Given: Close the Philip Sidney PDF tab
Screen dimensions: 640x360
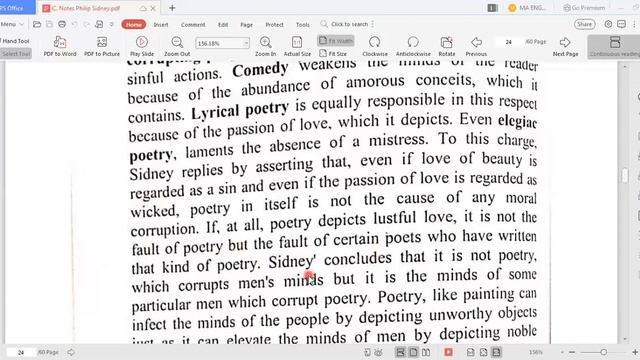Looking at the screenshot, I should (153, 8).
